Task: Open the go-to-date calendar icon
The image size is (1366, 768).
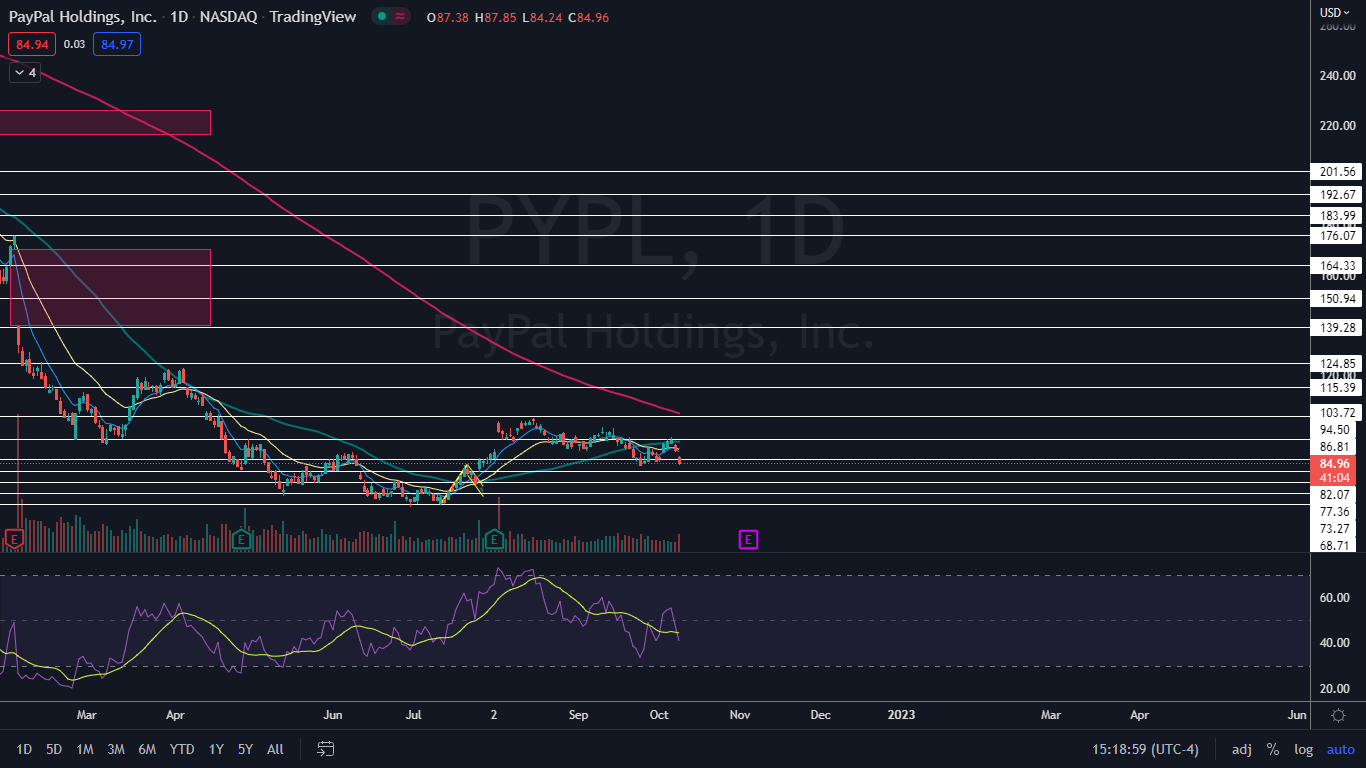Action: click(x=325, y=748)
